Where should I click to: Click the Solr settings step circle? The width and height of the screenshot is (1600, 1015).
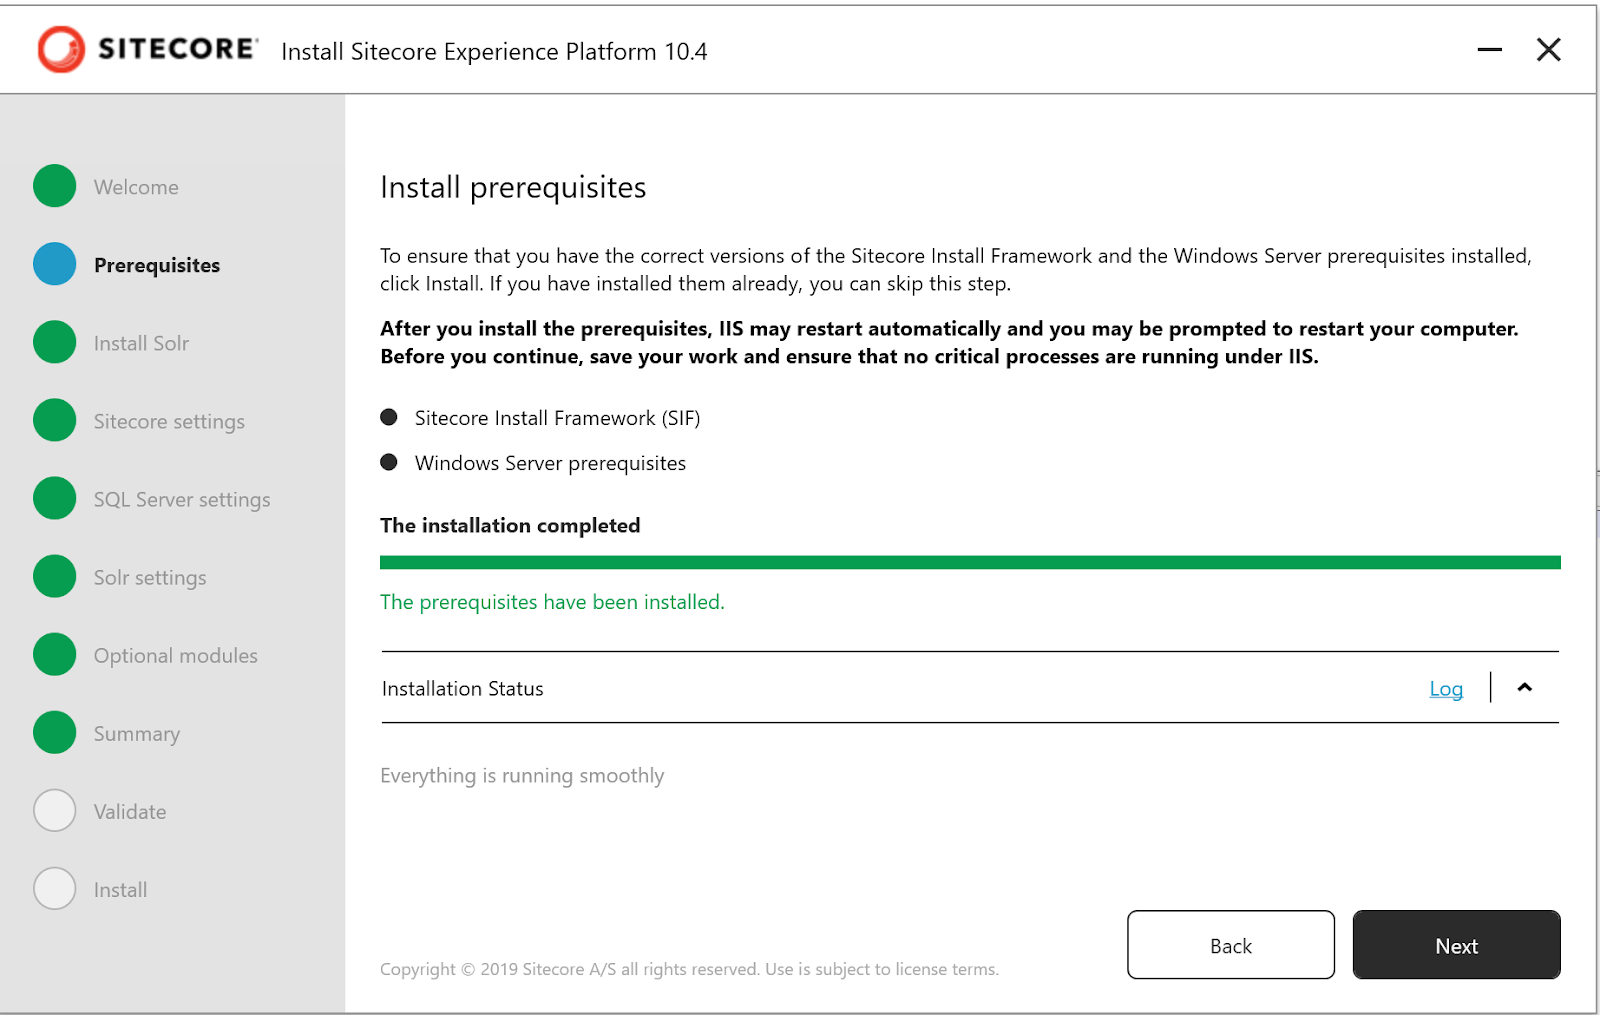55,576
